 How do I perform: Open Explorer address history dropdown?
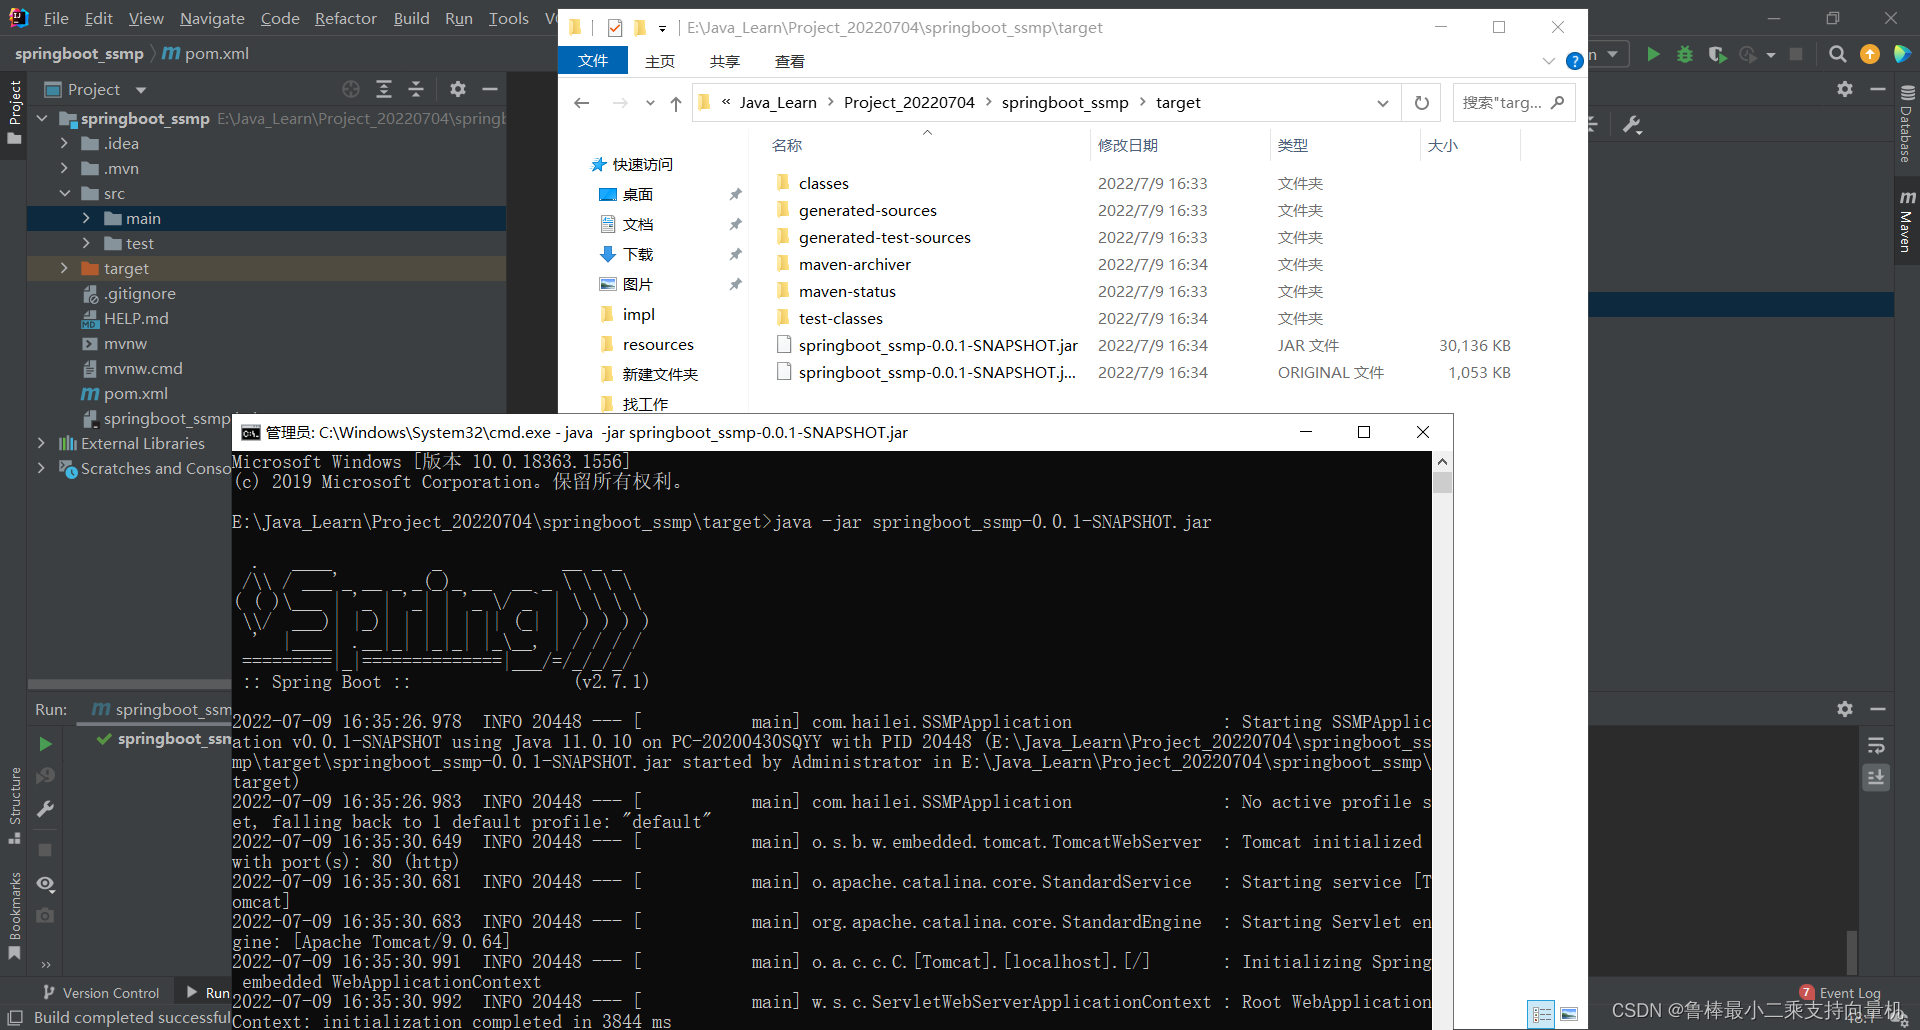(1383, 103)
